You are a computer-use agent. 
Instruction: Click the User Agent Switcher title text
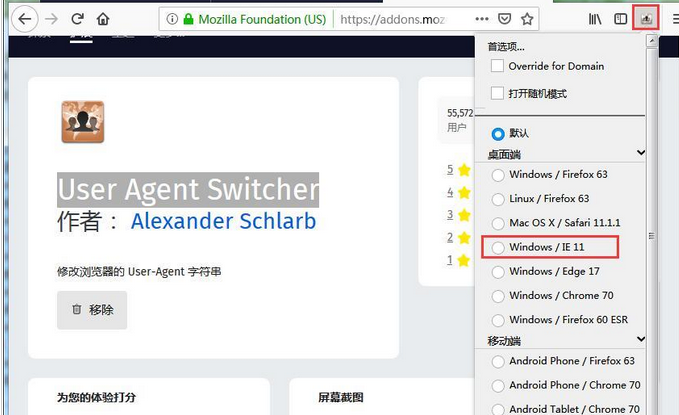188,190
